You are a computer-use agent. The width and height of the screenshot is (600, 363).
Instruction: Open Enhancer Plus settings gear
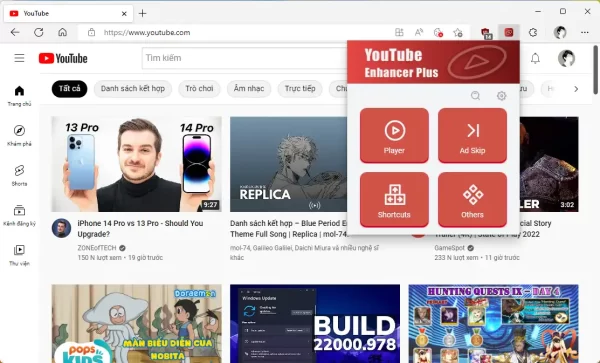(501, 96)
